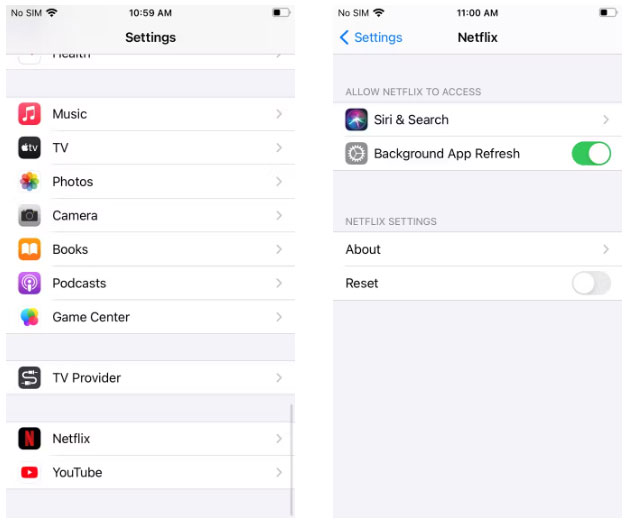Image resolution: width=628 pixels, height=528 pixels.
Task: Select the Podcasts settings entry
Action: point(150,283)
